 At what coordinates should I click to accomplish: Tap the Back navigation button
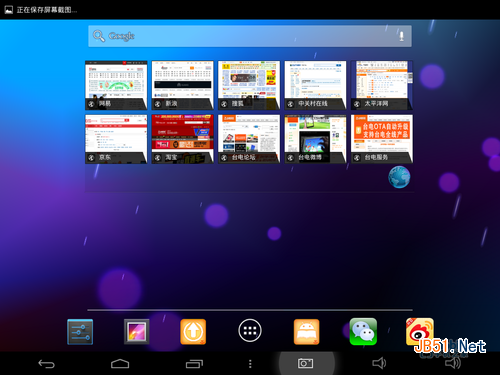(x=46, y=364)
